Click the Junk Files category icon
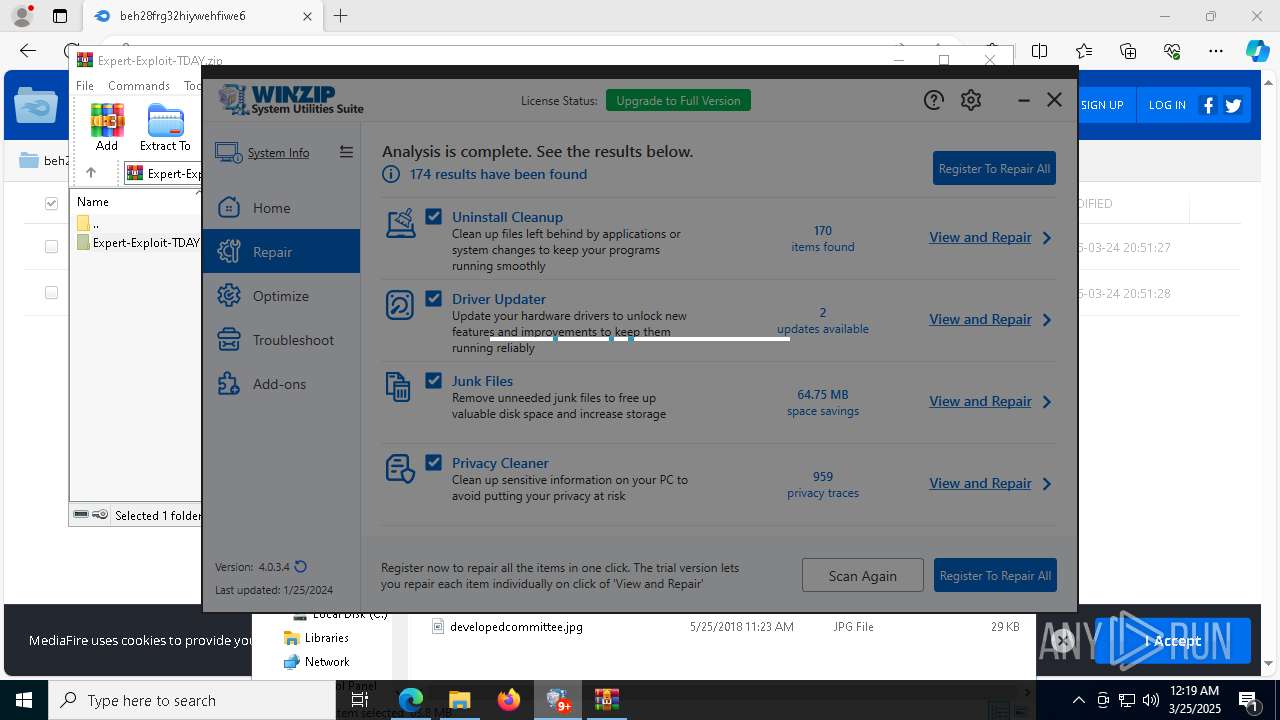Viewport: 1280px width, 720px height. tap(398, 386)
